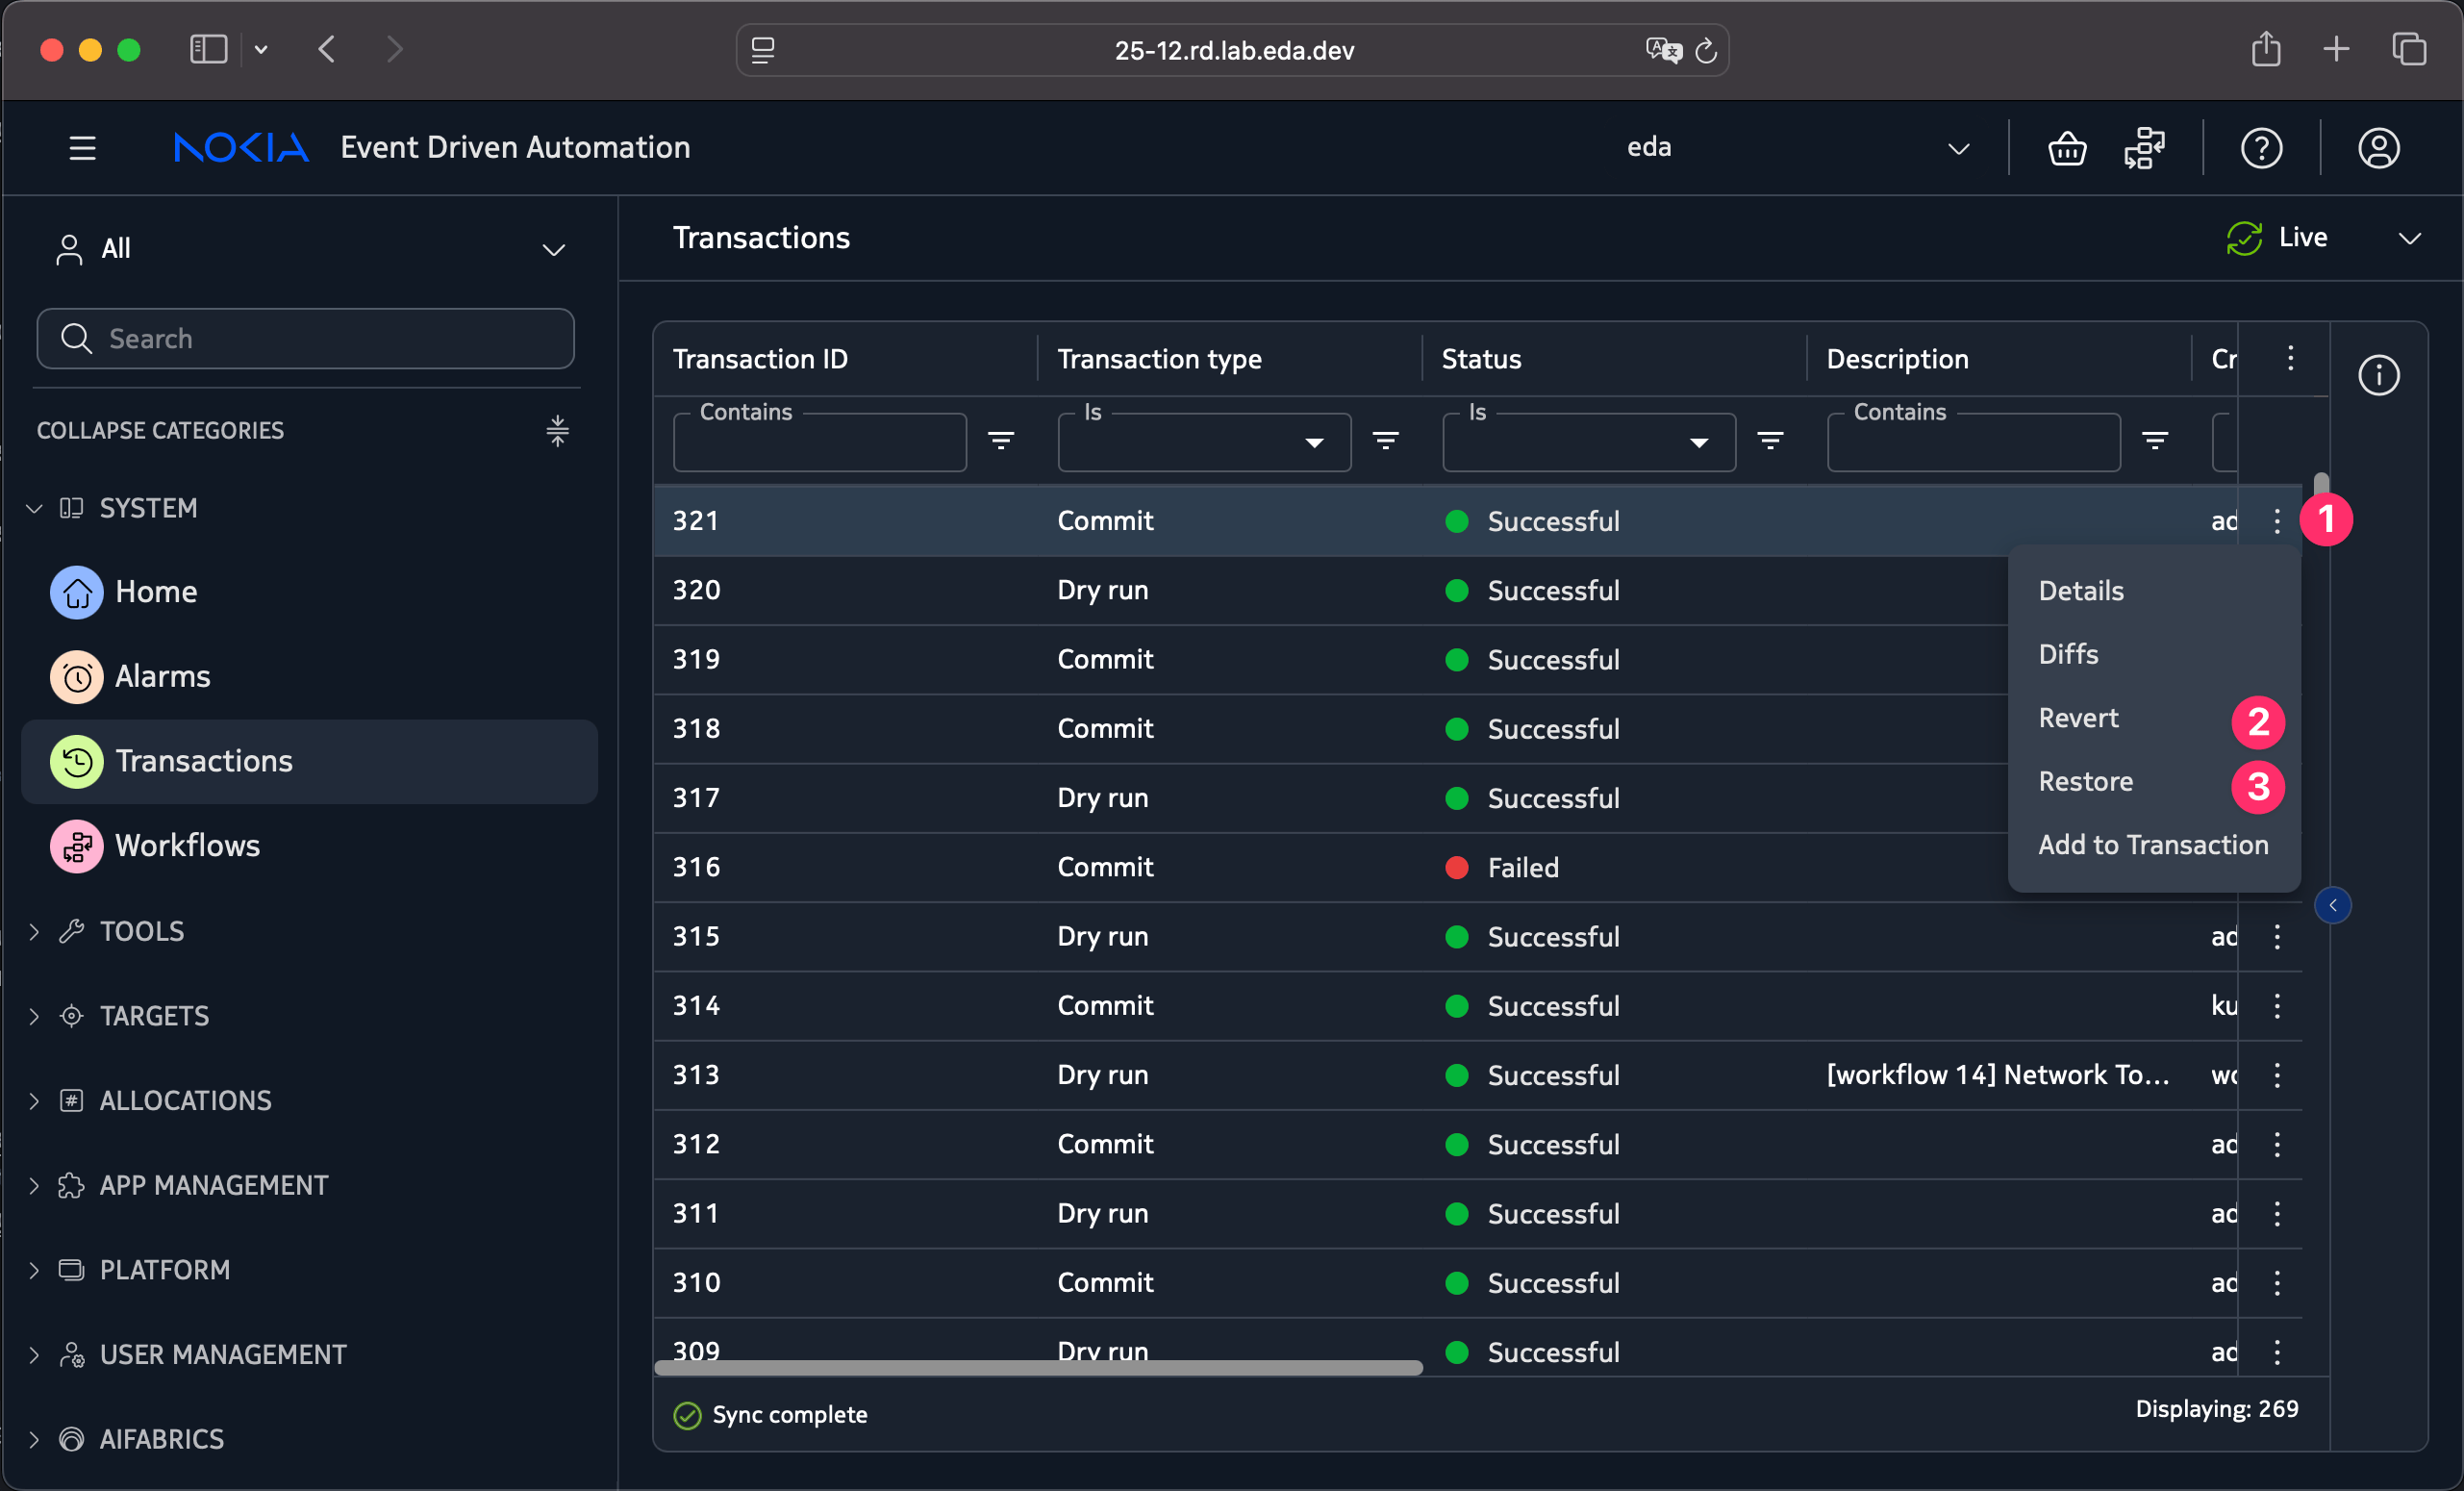Toggle the Live sync mode dropdown
Screen dimensions: 2464x1491
pyautogui.click(x=2409, y=238)
